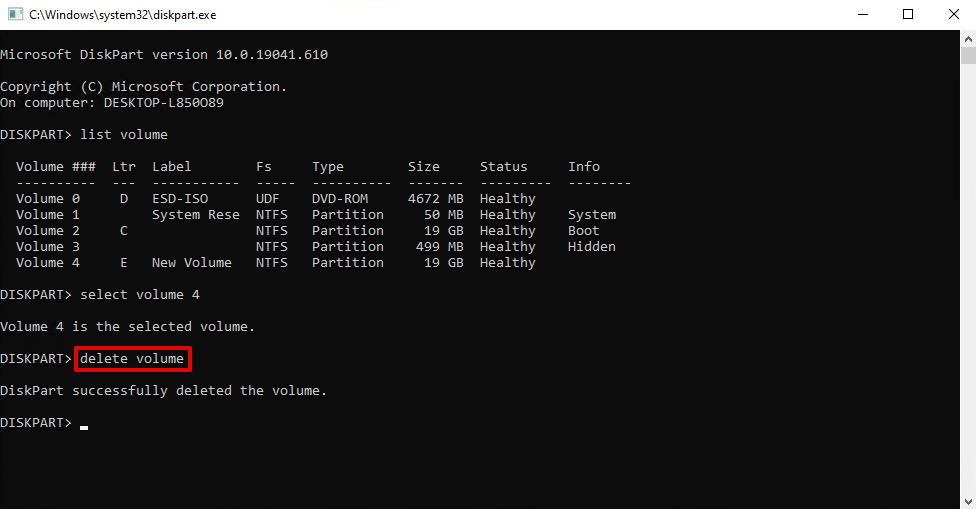Click 'Volume 4' in the volume list
The width and height of the screenshot is (976, 509).
[48, 263]
